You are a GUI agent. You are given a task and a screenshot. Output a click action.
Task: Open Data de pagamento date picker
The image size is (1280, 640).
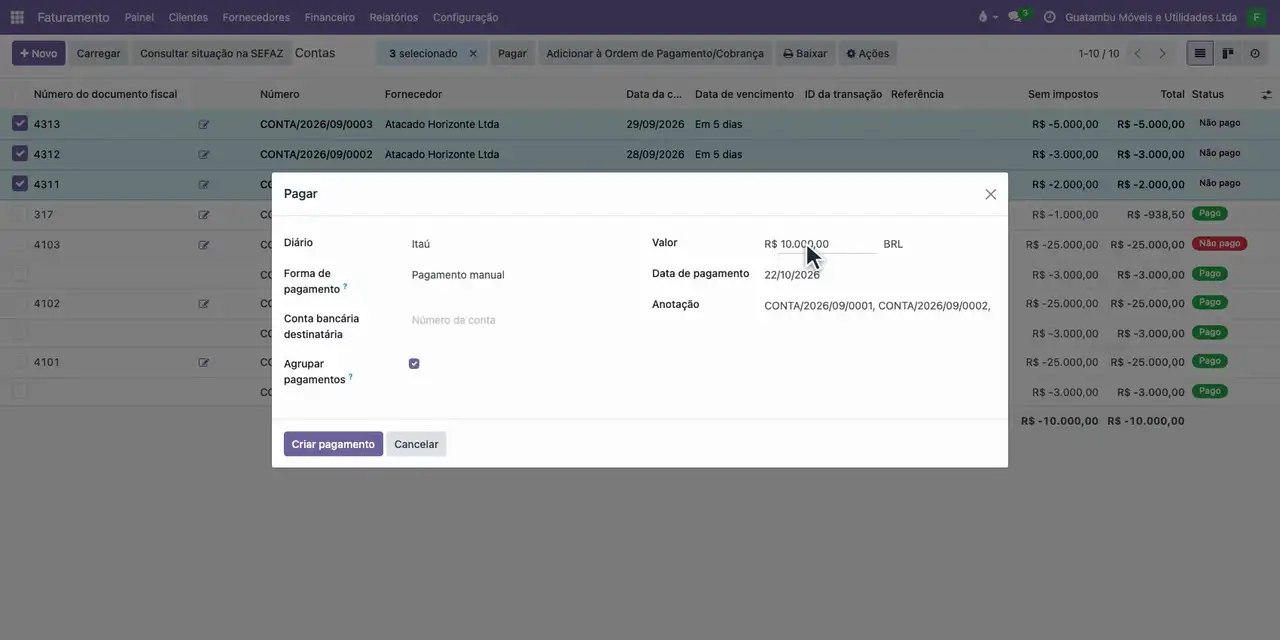[x=878, y=275]
